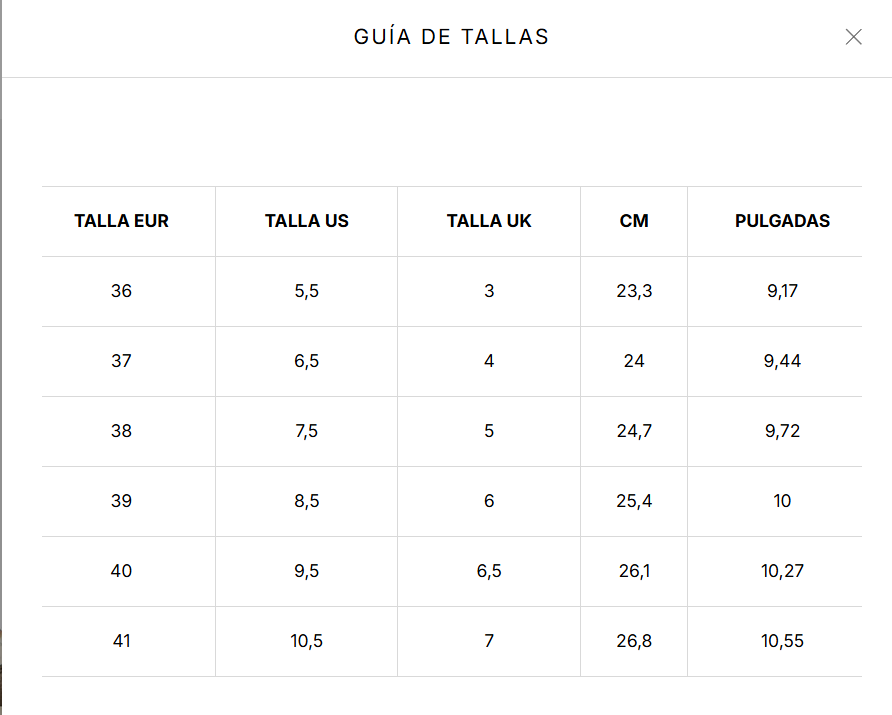
Task: Click EUR size 40 cell
Action: tap(121, 571)
